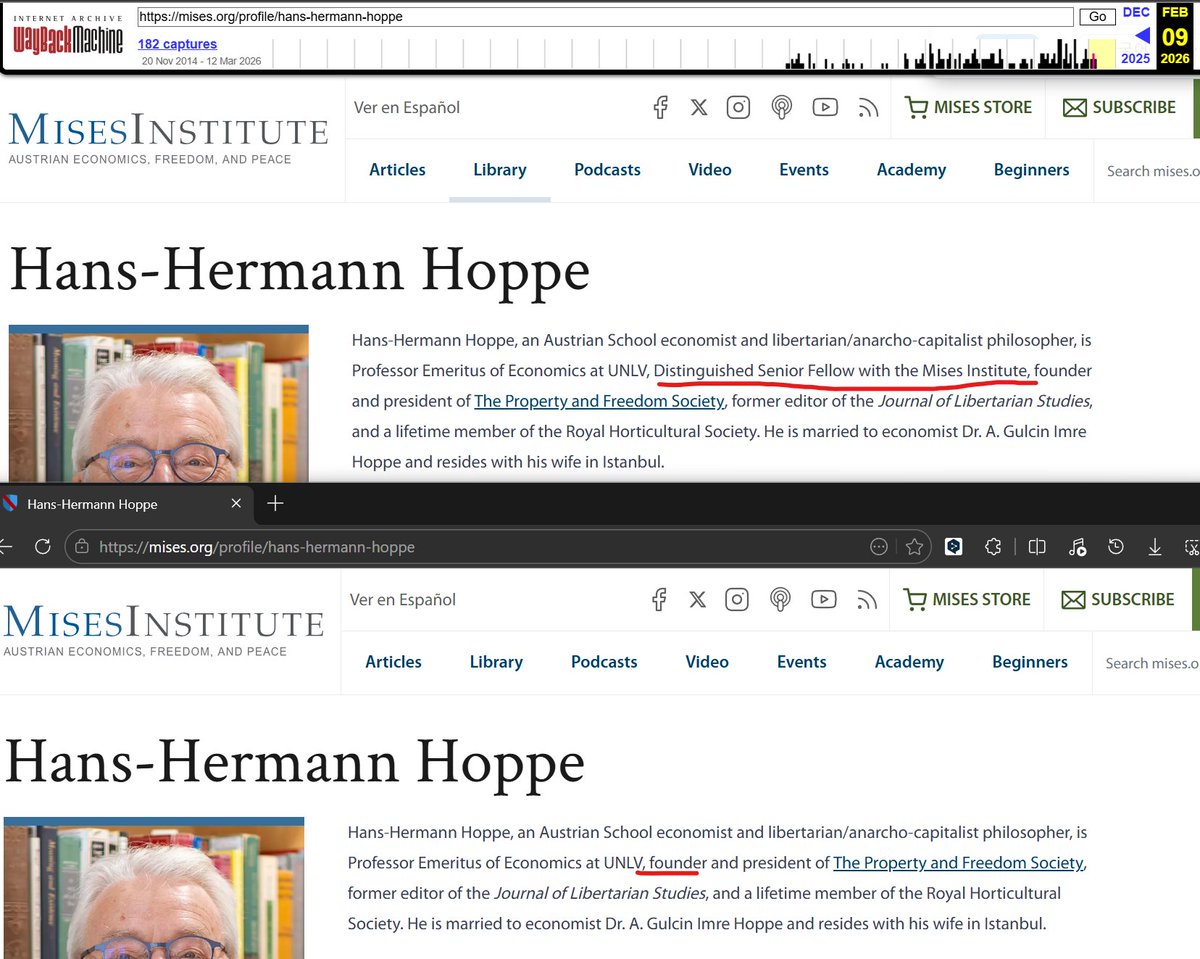Click the screenshot capture toolbar icon
The height and width of the screenshot is (959, 1200).
pyautogui.click(x=1191, y=547)
